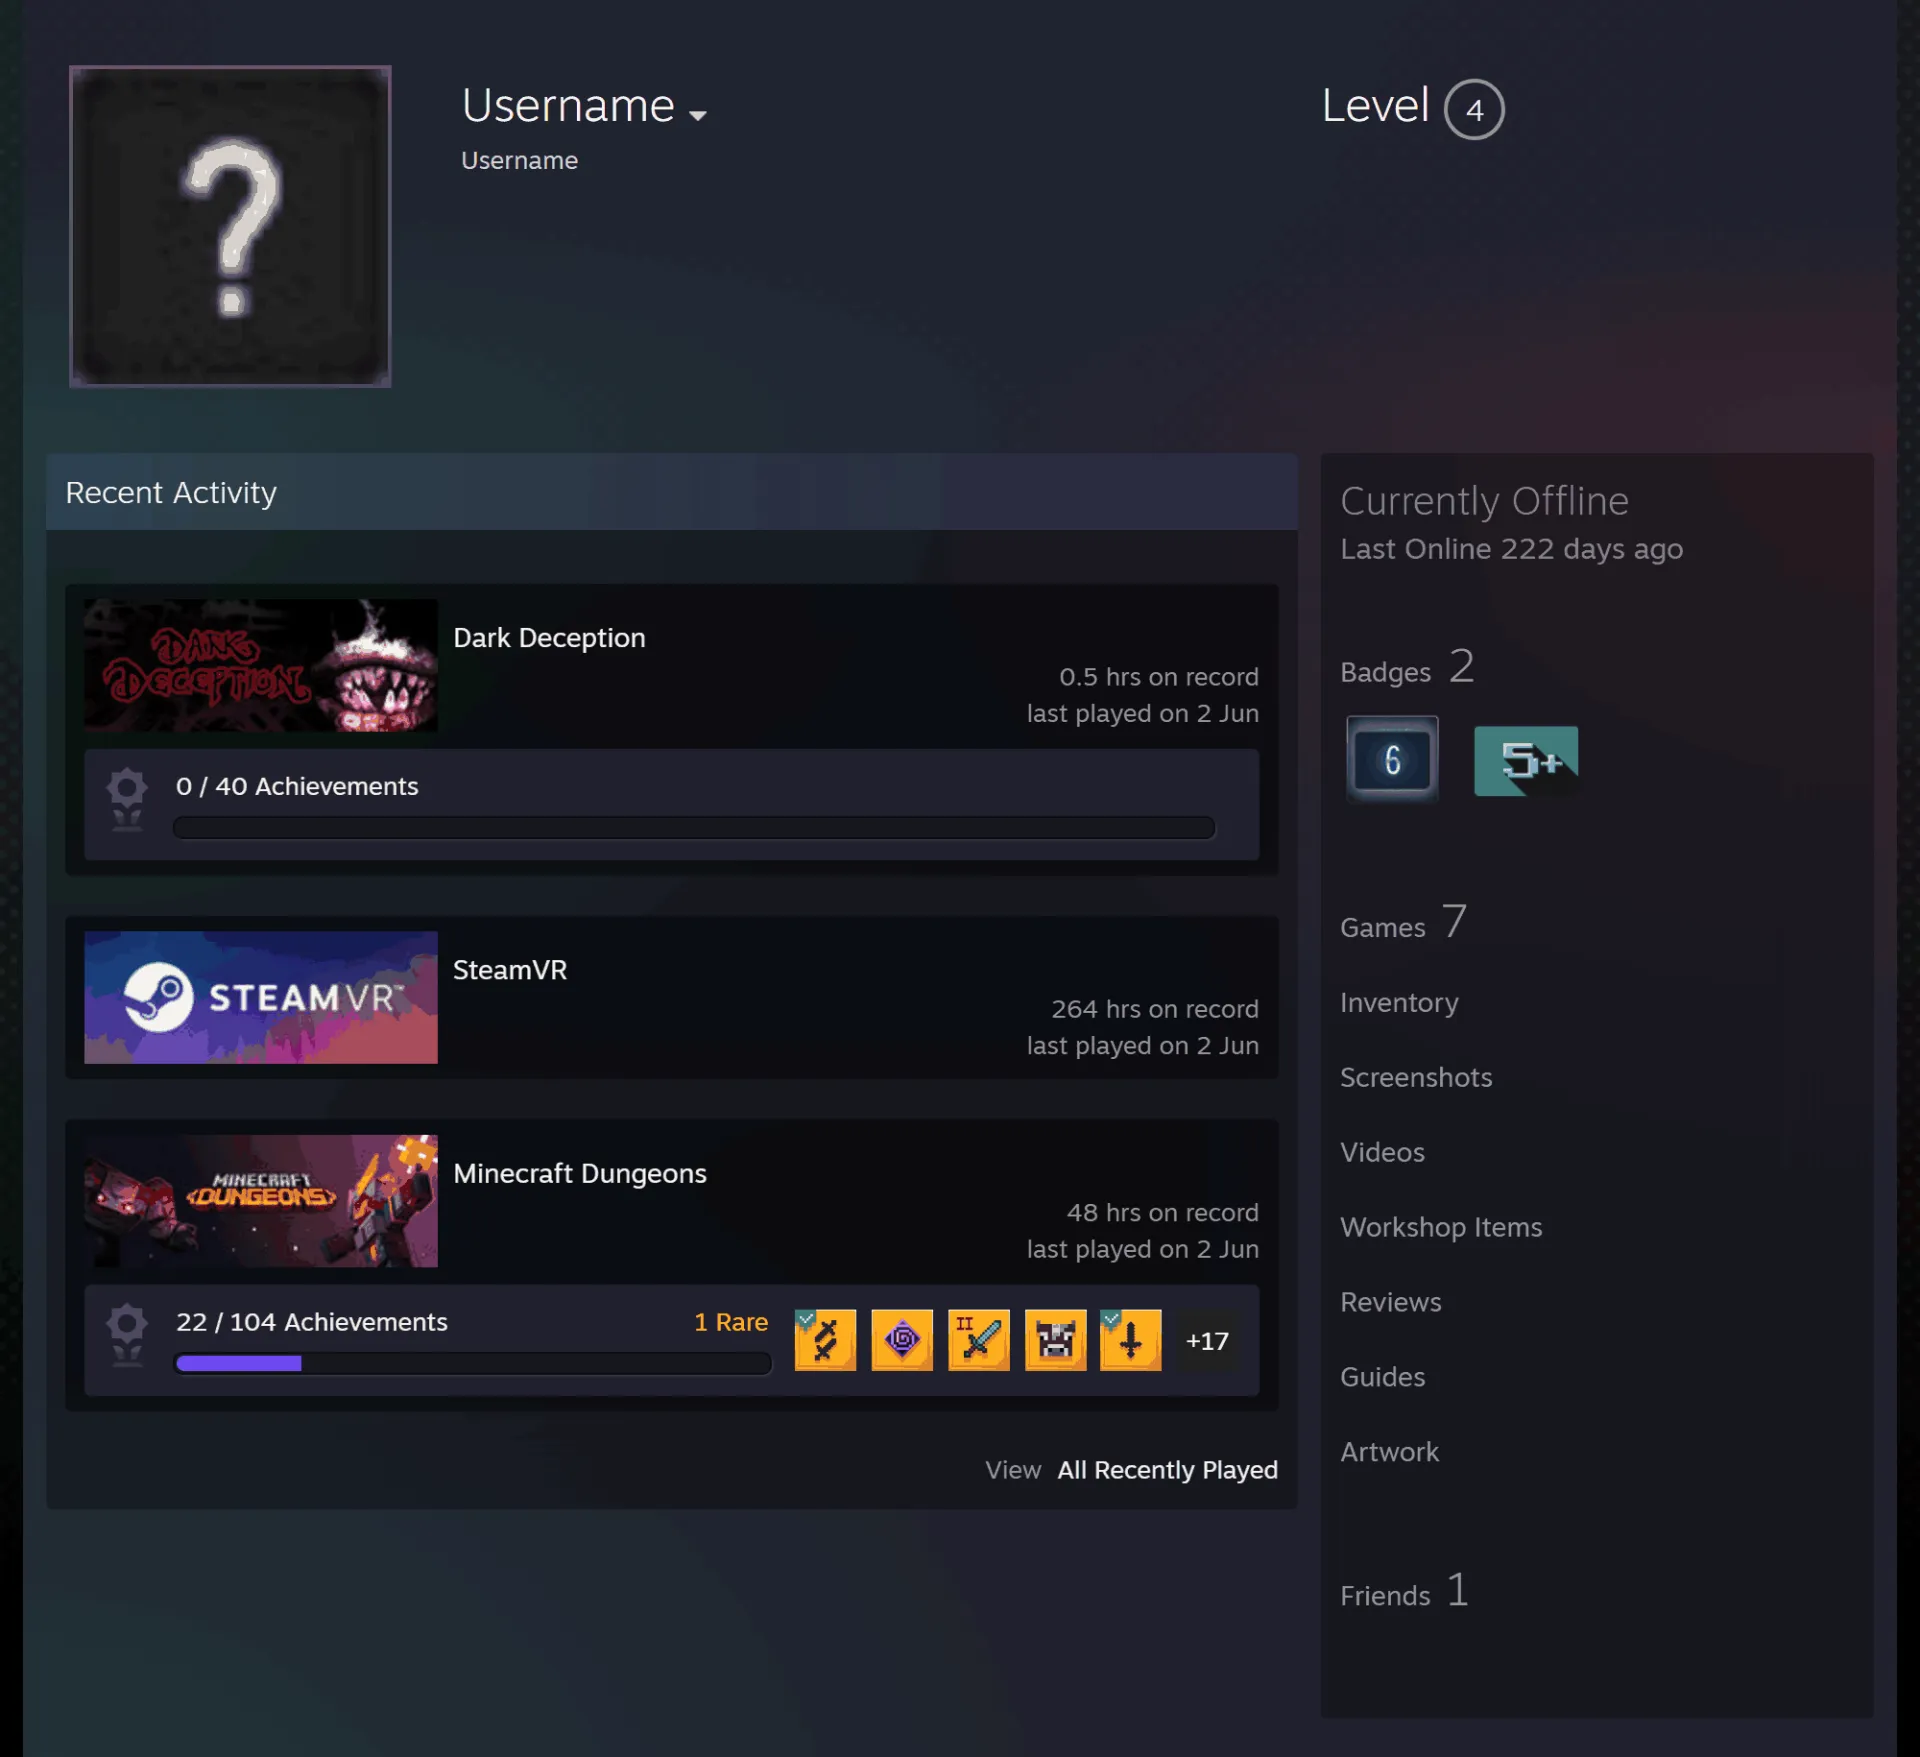Open the Inventory link
This screenshot has height=1757, width=1920.
point(1399,1002)
